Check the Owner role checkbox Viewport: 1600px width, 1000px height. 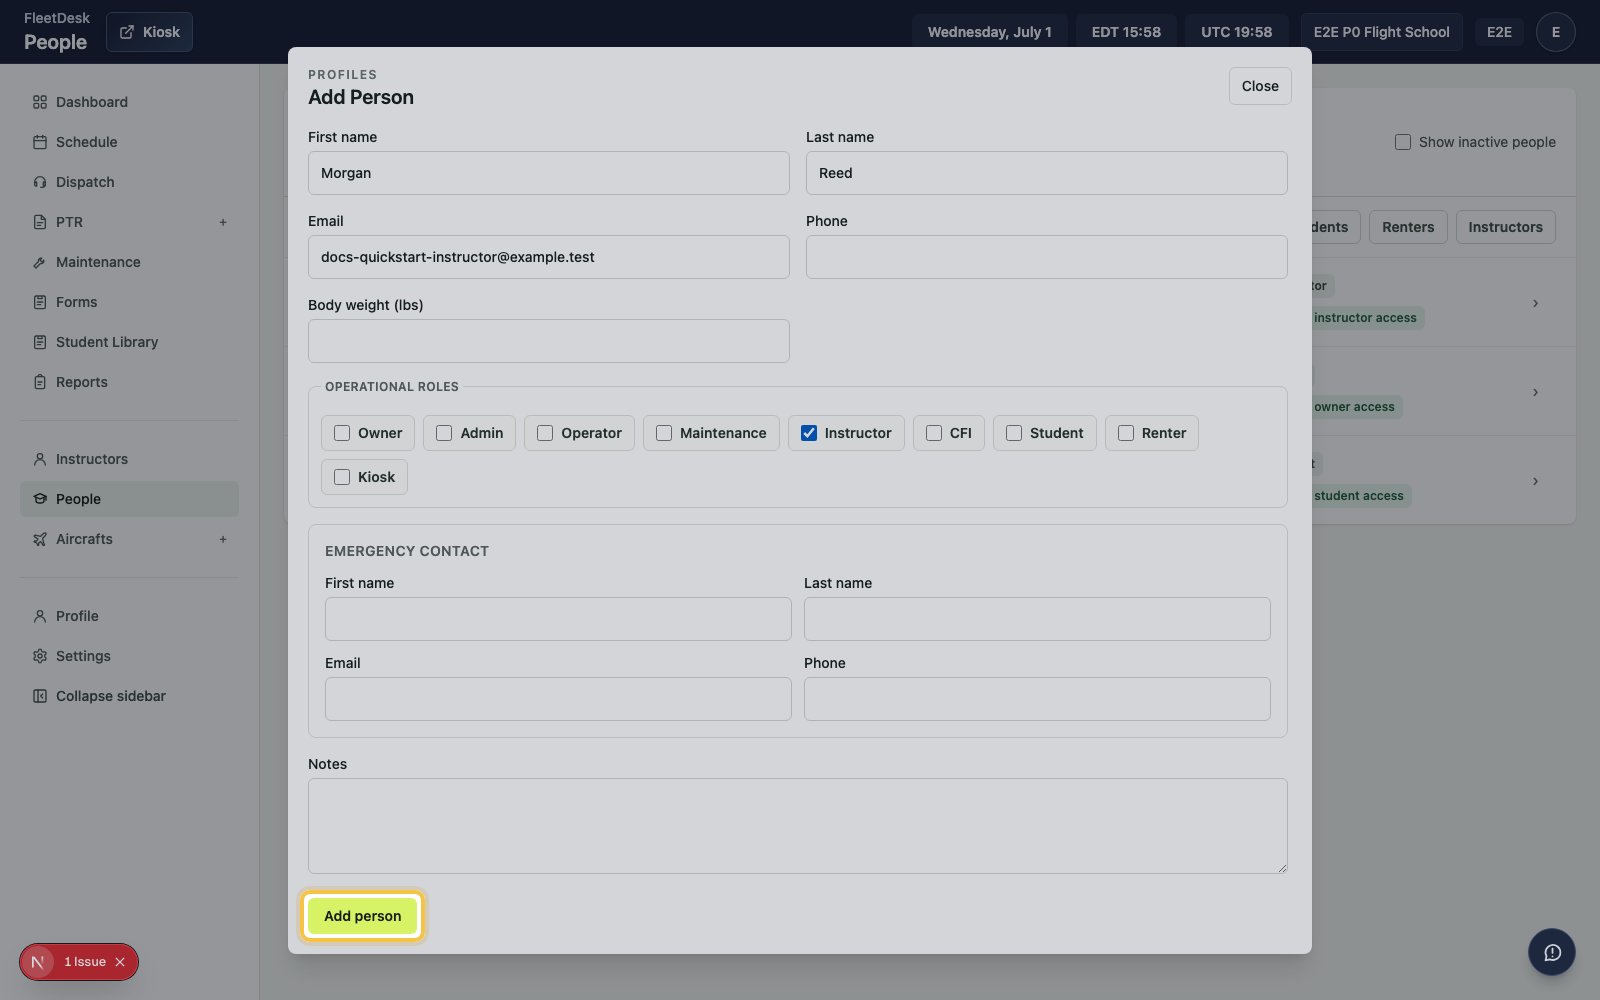pyautogui.click(x=342, y=433)
